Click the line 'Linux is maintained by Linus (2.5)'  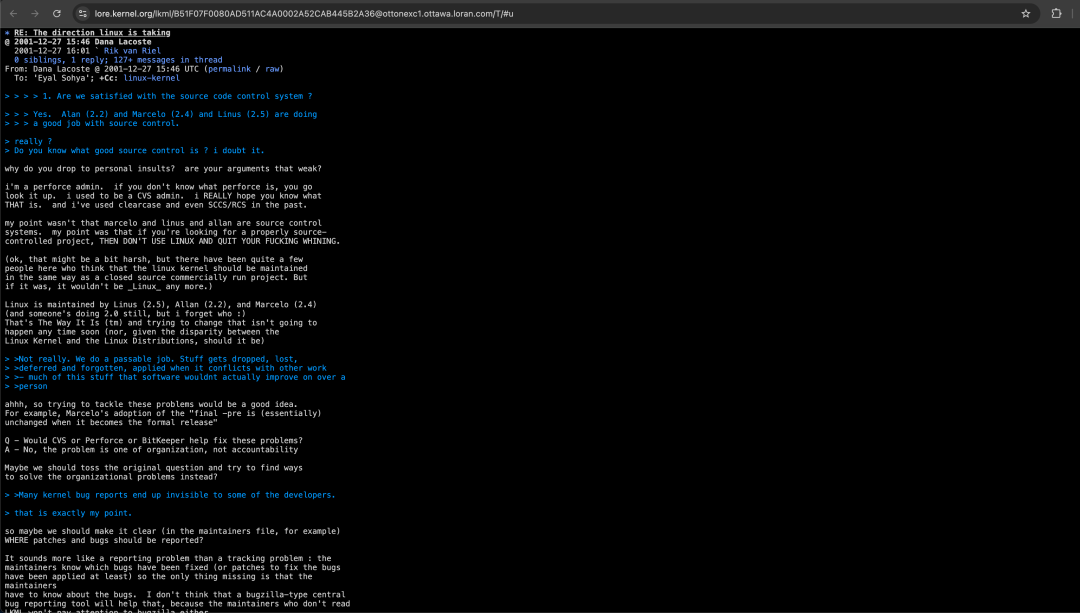coord(160,304)
